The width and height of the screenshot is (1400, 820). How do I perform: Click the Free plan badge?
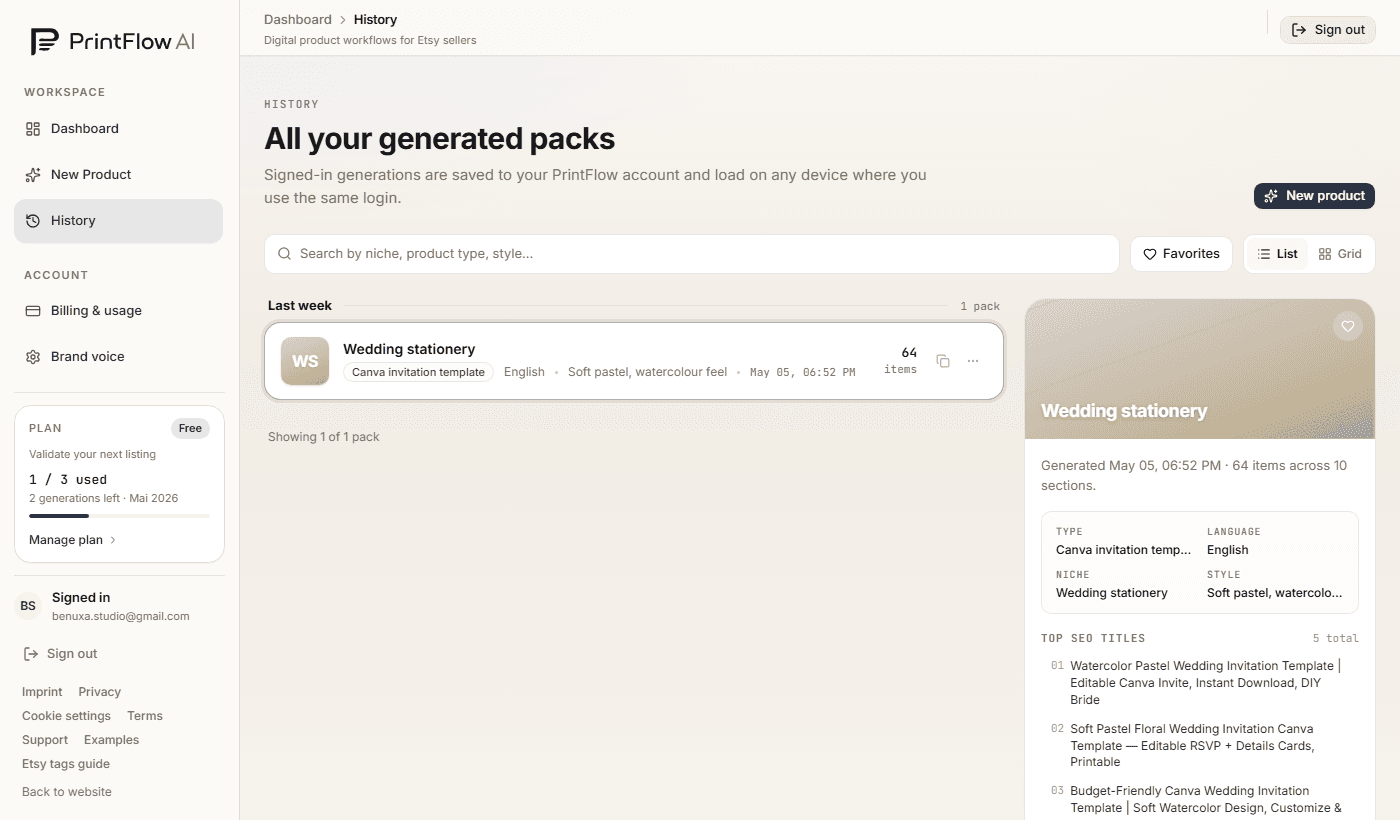point(190,428)
